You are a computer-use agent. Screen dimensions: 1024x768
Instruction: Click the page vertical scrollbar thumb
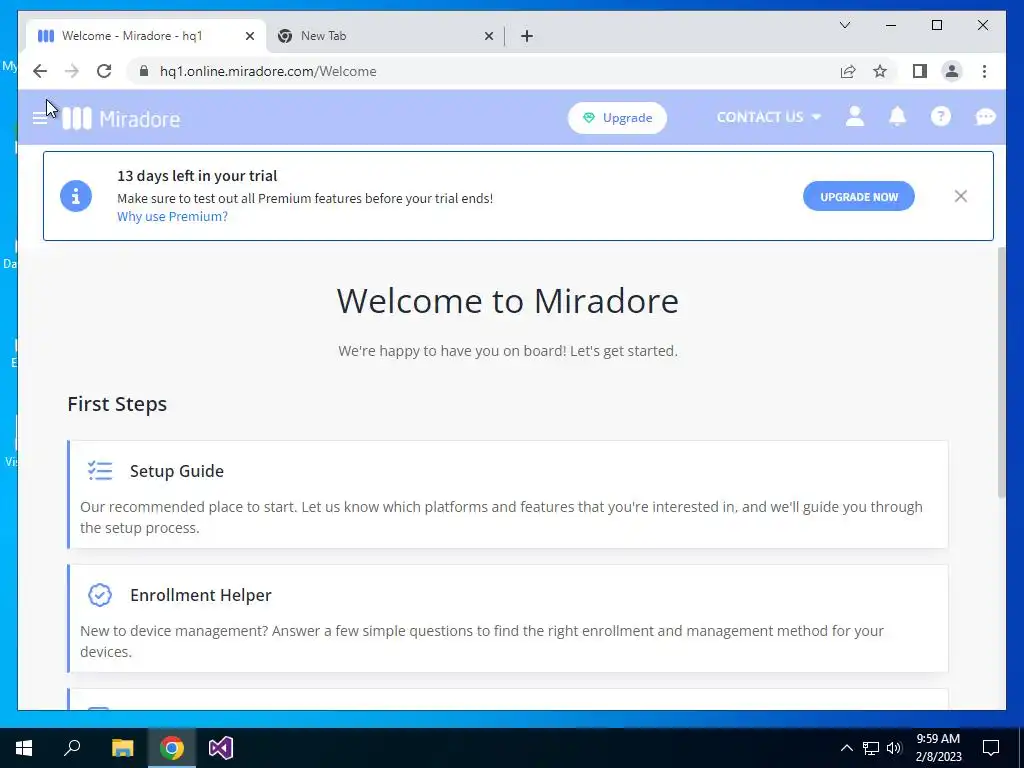[1000, 372]
